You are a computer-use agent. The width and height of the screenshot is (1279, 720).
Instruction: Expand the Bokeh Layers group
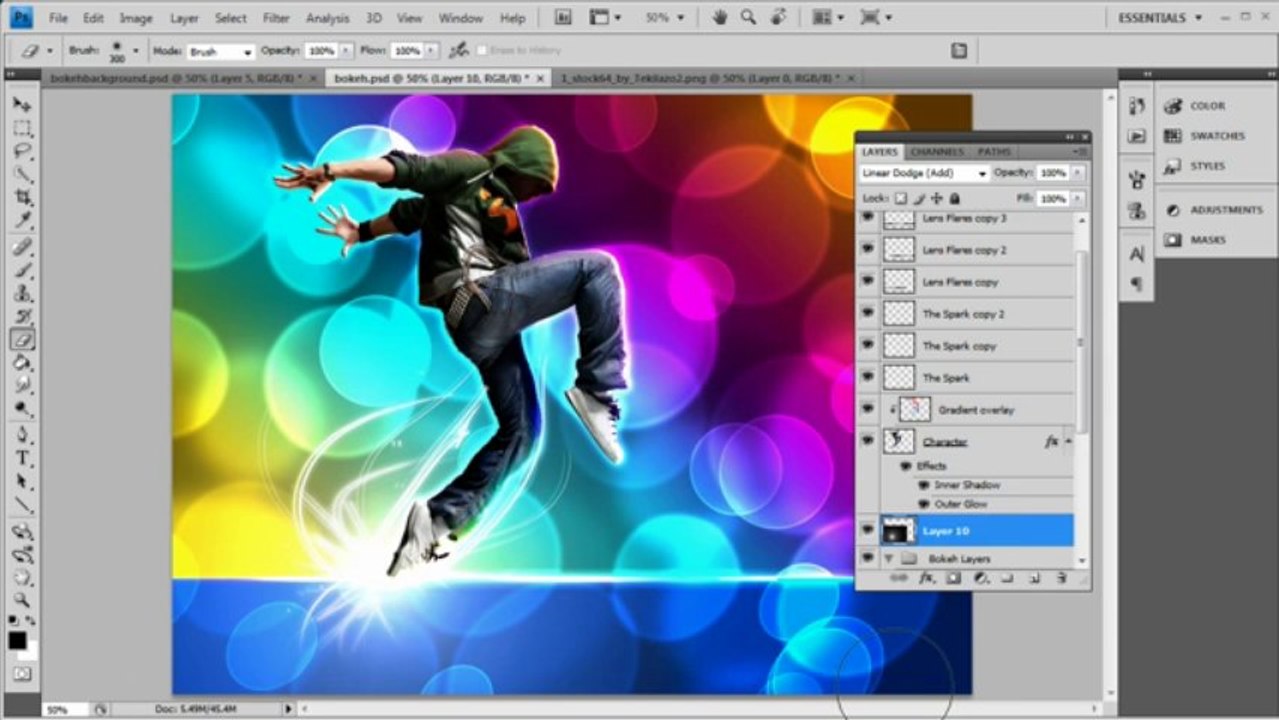[x=888, y=559]
